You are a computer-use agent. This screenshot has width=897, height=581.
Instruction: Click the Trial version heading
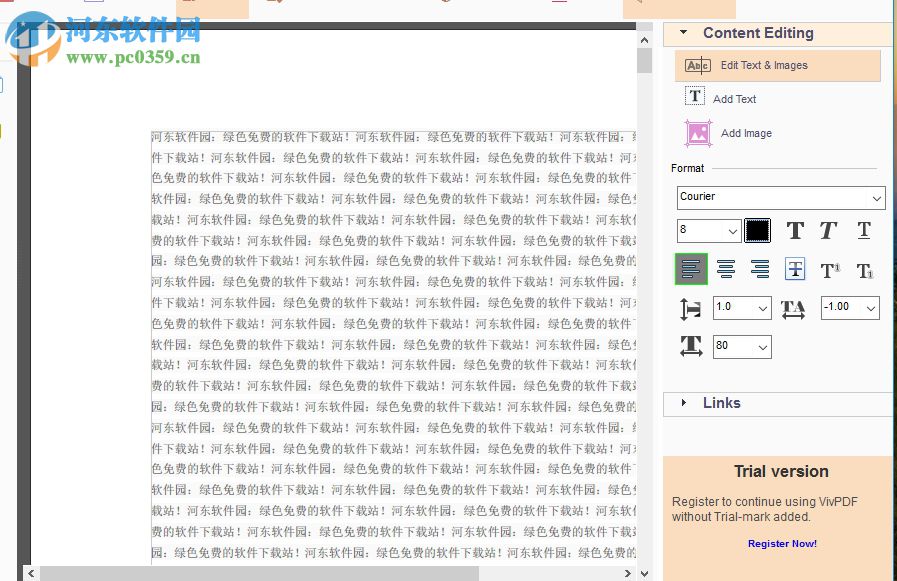(781, 471)
